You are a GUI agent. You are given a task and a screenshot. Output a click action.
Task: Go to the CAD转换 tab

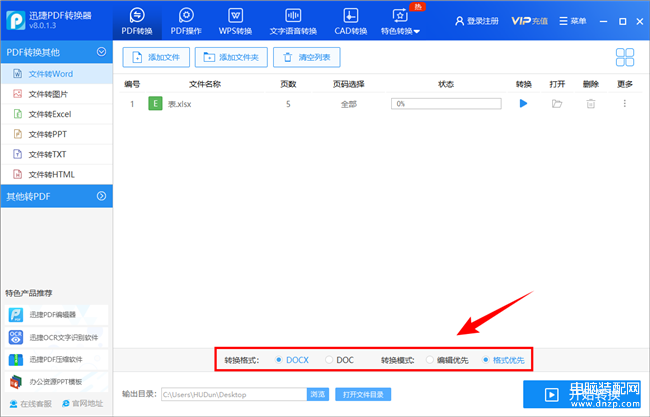[x=351, y=21]
